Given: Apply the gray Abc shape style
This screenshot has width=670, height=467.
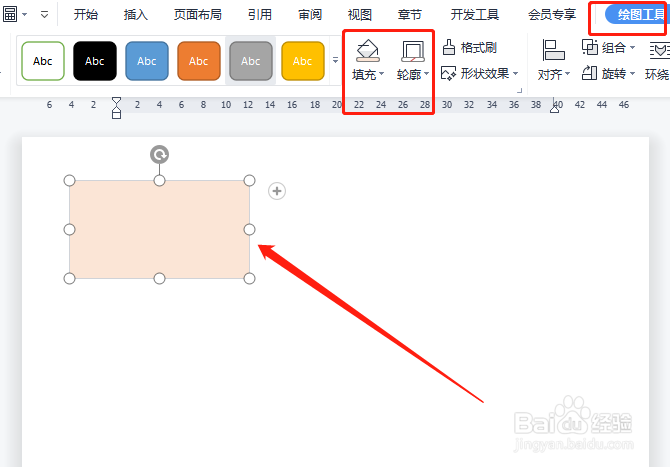Looking at the screenshot, I should pyautogui.click(x=251, y=61).
